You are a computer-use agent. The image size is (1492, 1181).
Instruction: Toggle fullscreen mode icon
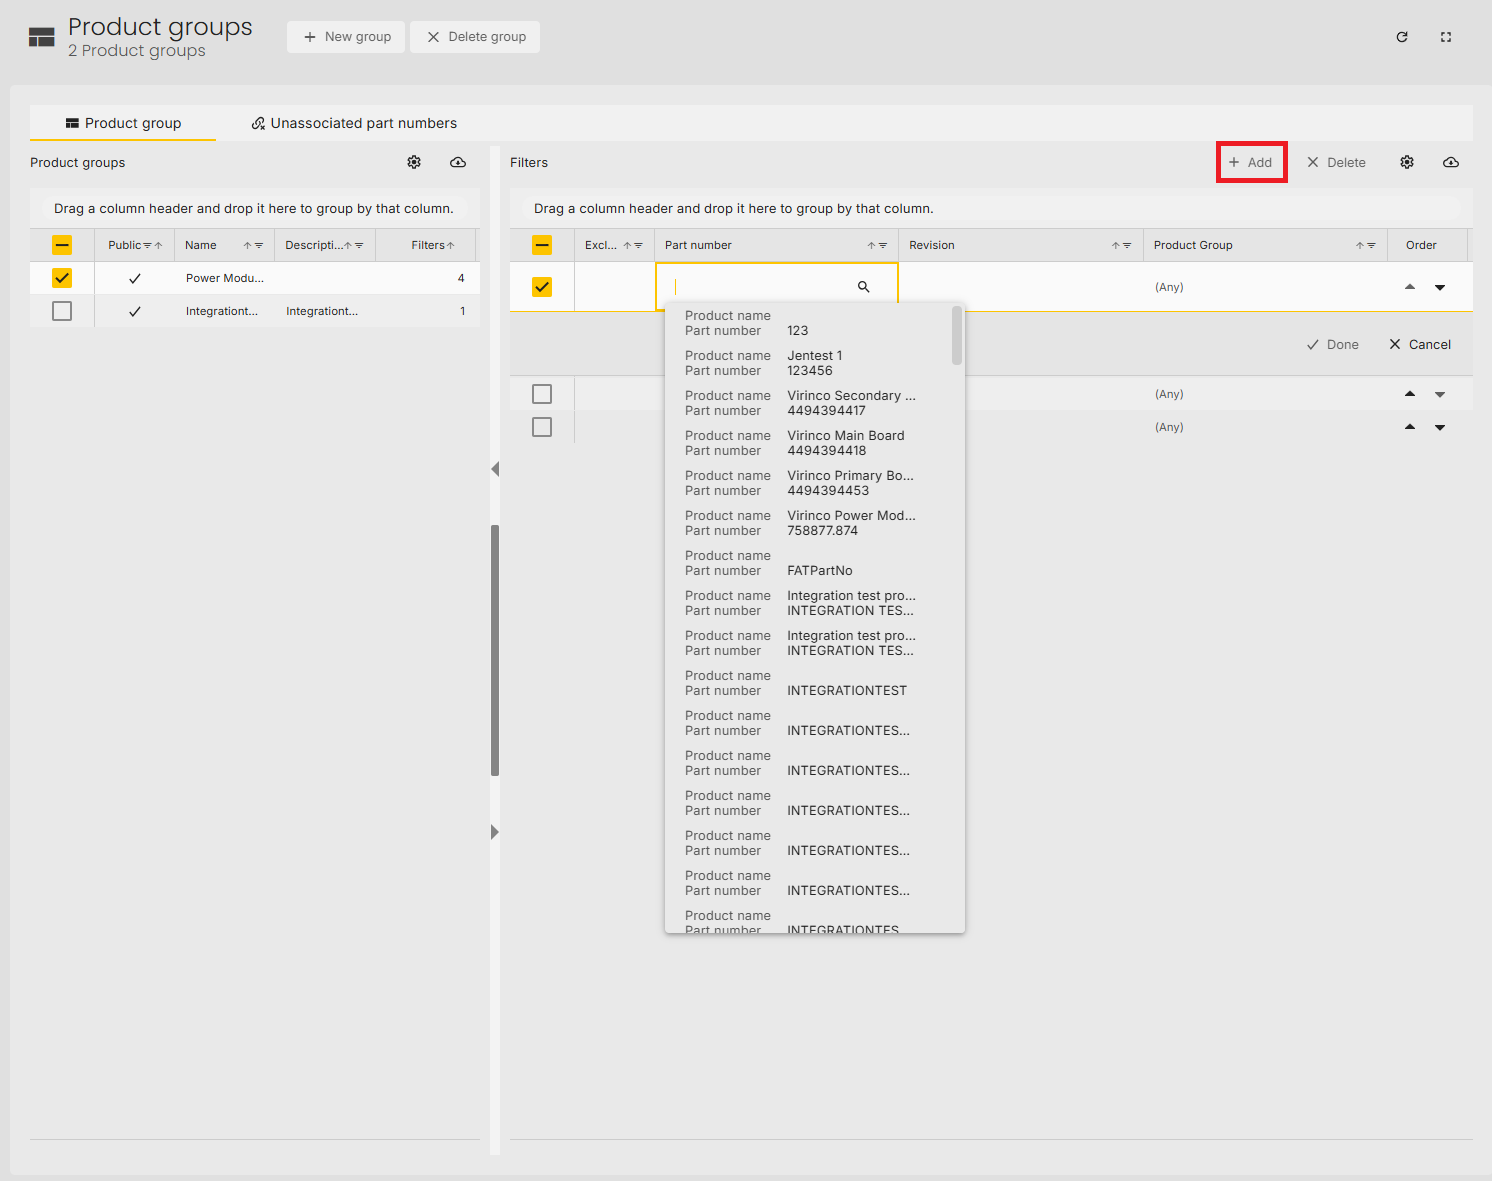[1446, 37]
